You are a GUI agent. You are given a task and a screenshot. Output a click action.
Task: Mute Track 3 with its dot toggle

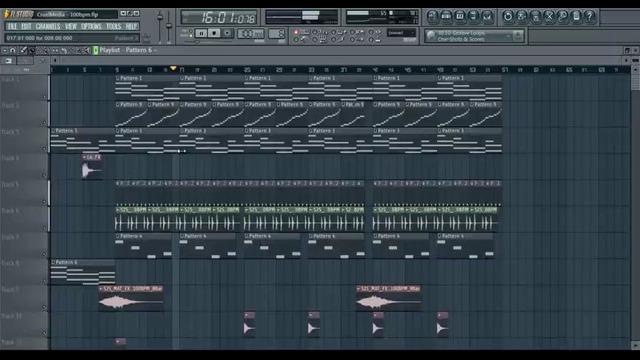pyautogui.click(x=45, y=149)
